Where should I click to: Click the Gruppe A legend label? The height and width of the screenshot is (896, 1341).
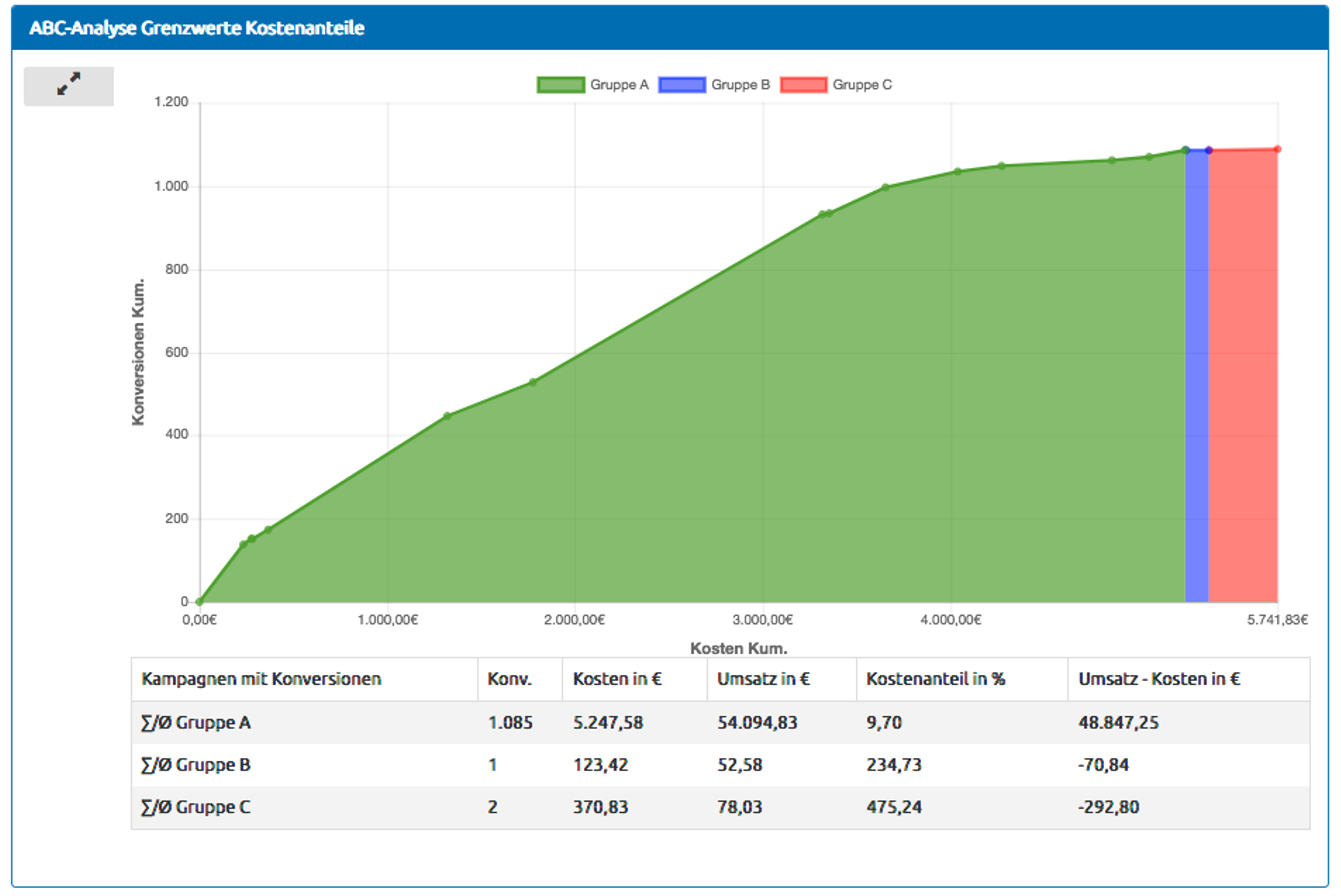619,85
